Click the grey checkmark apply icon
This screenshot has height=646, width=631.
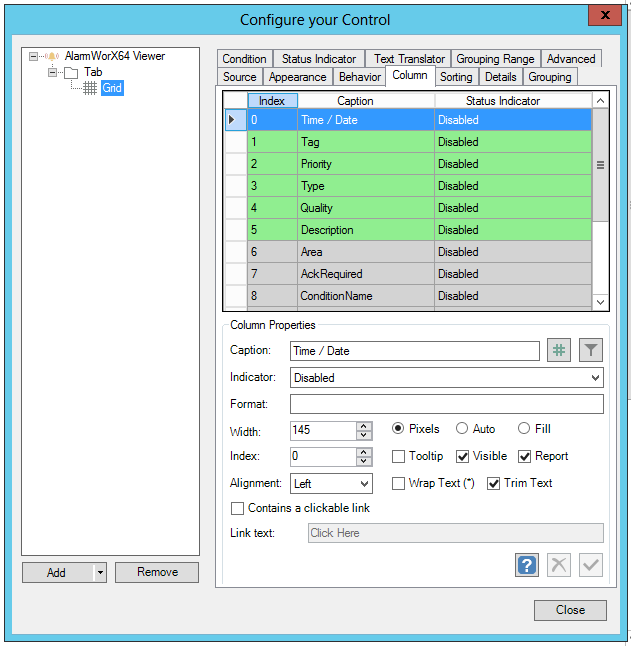591,565
